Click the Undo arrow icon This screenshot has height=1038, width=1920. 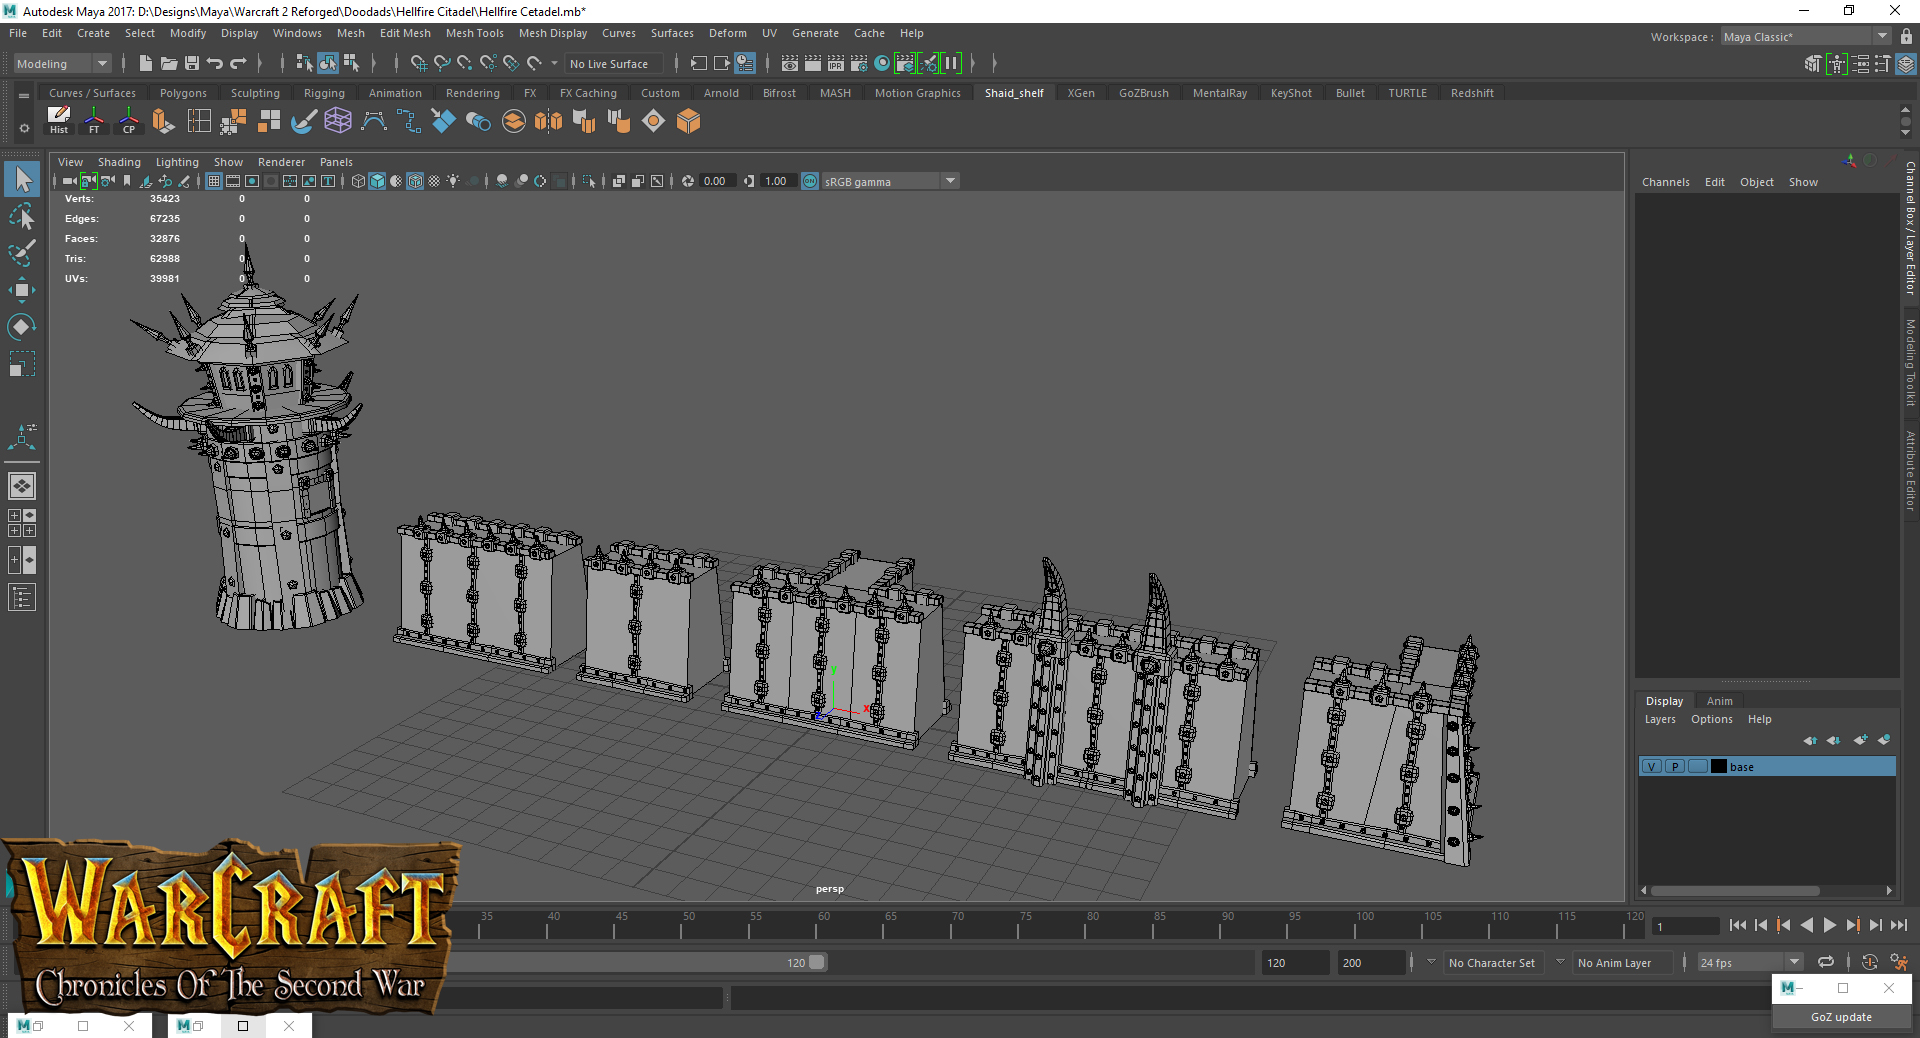tap(215, 63)
